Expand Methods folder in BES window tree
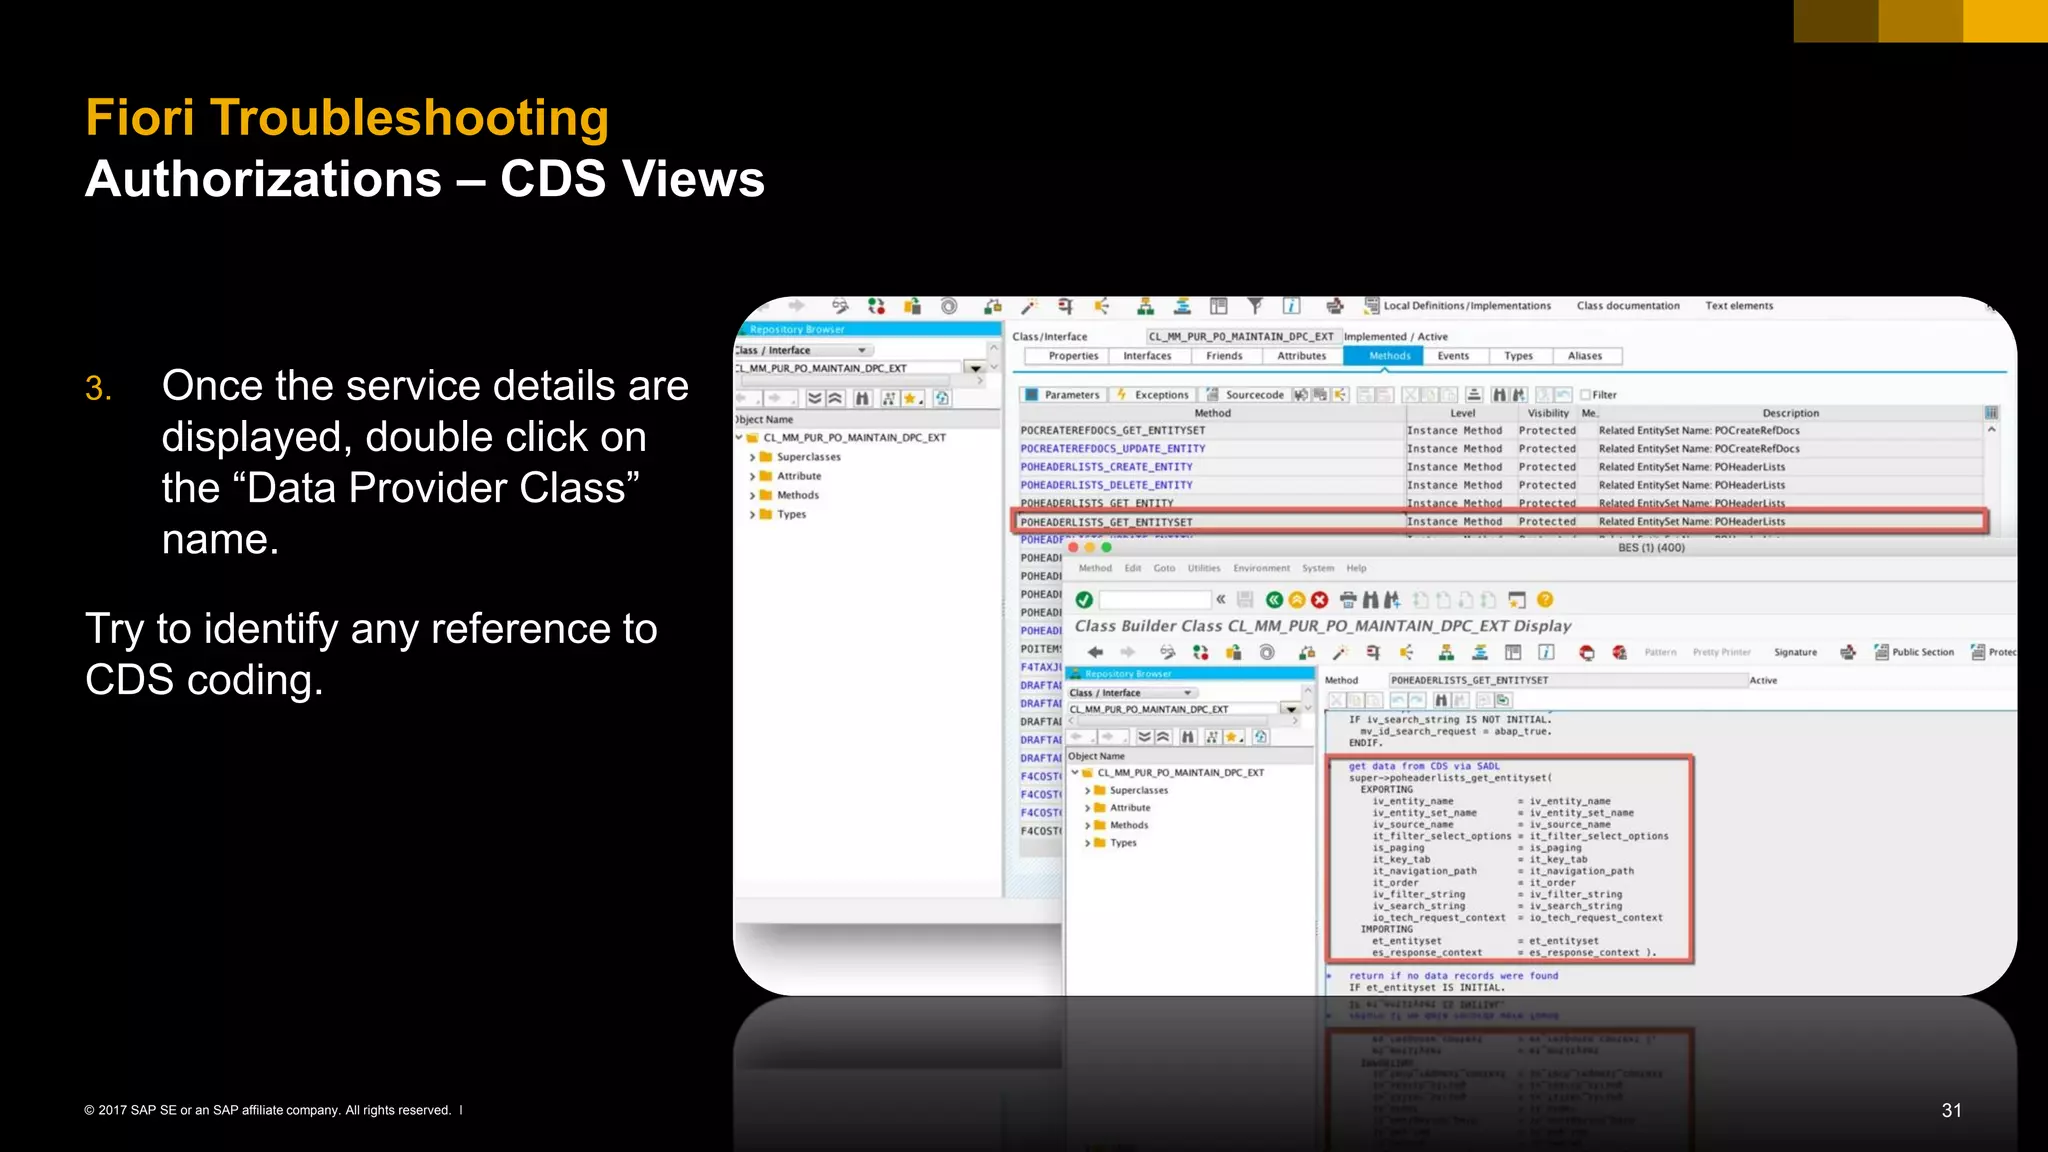Viewport: 2048px width, 1152px height. [x=1087, y=825]
